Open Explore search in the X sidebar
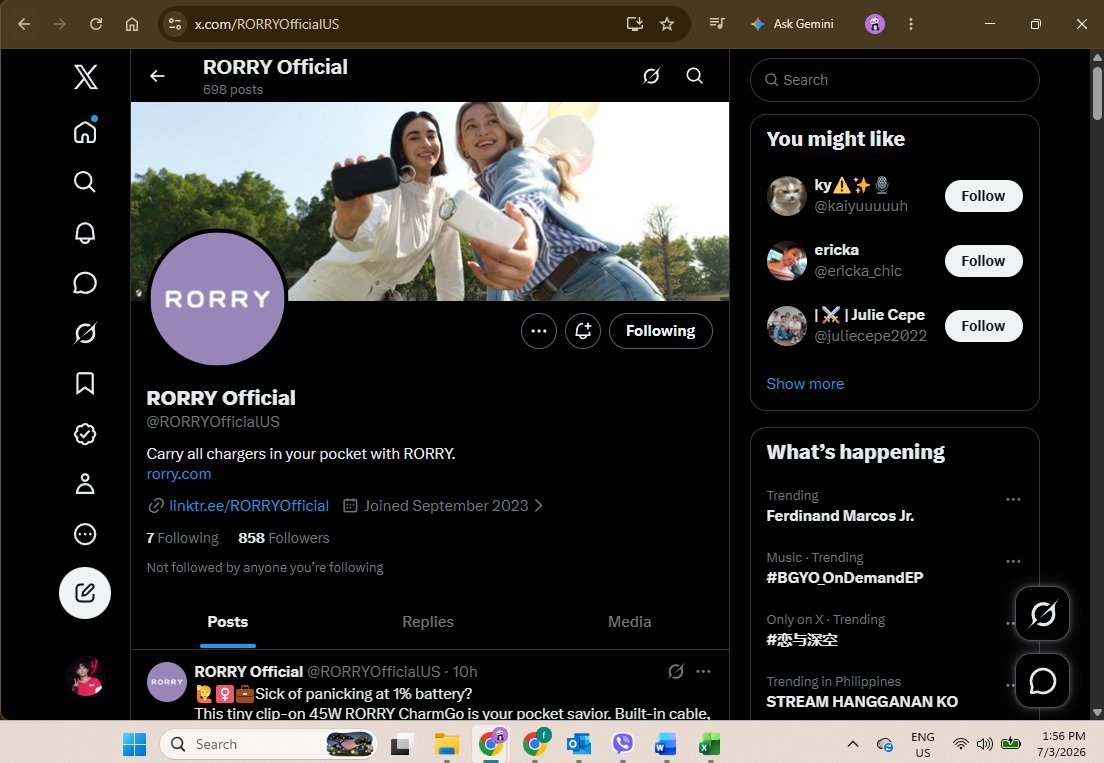The image size is (1104, 763). [x=85, y=182]
